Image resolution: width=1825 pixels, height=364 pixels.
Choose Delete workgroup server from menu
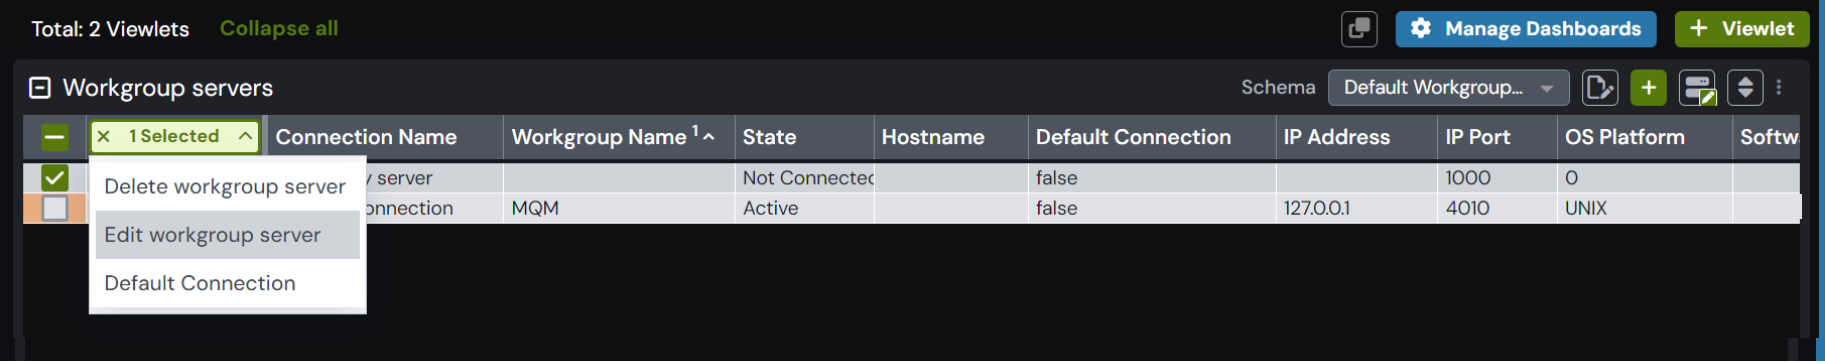(x=227, y=187)
